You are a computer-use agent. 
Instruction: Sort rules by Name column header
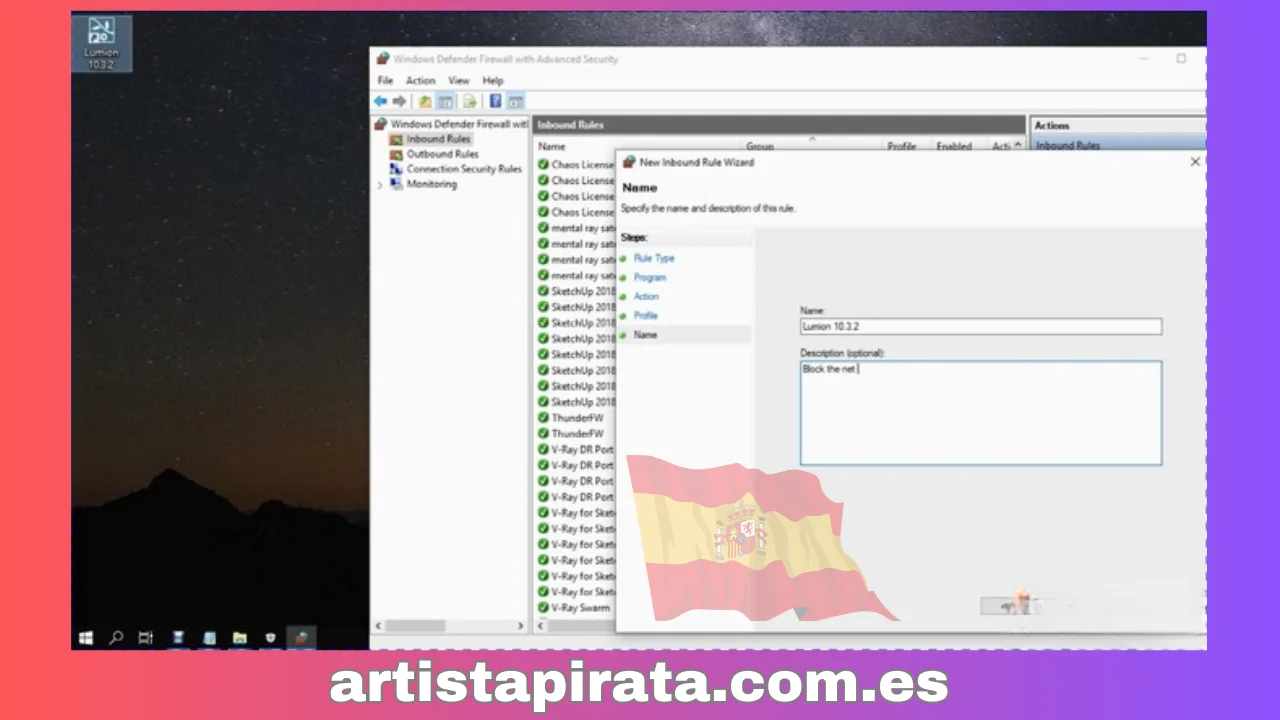point(552,146)
